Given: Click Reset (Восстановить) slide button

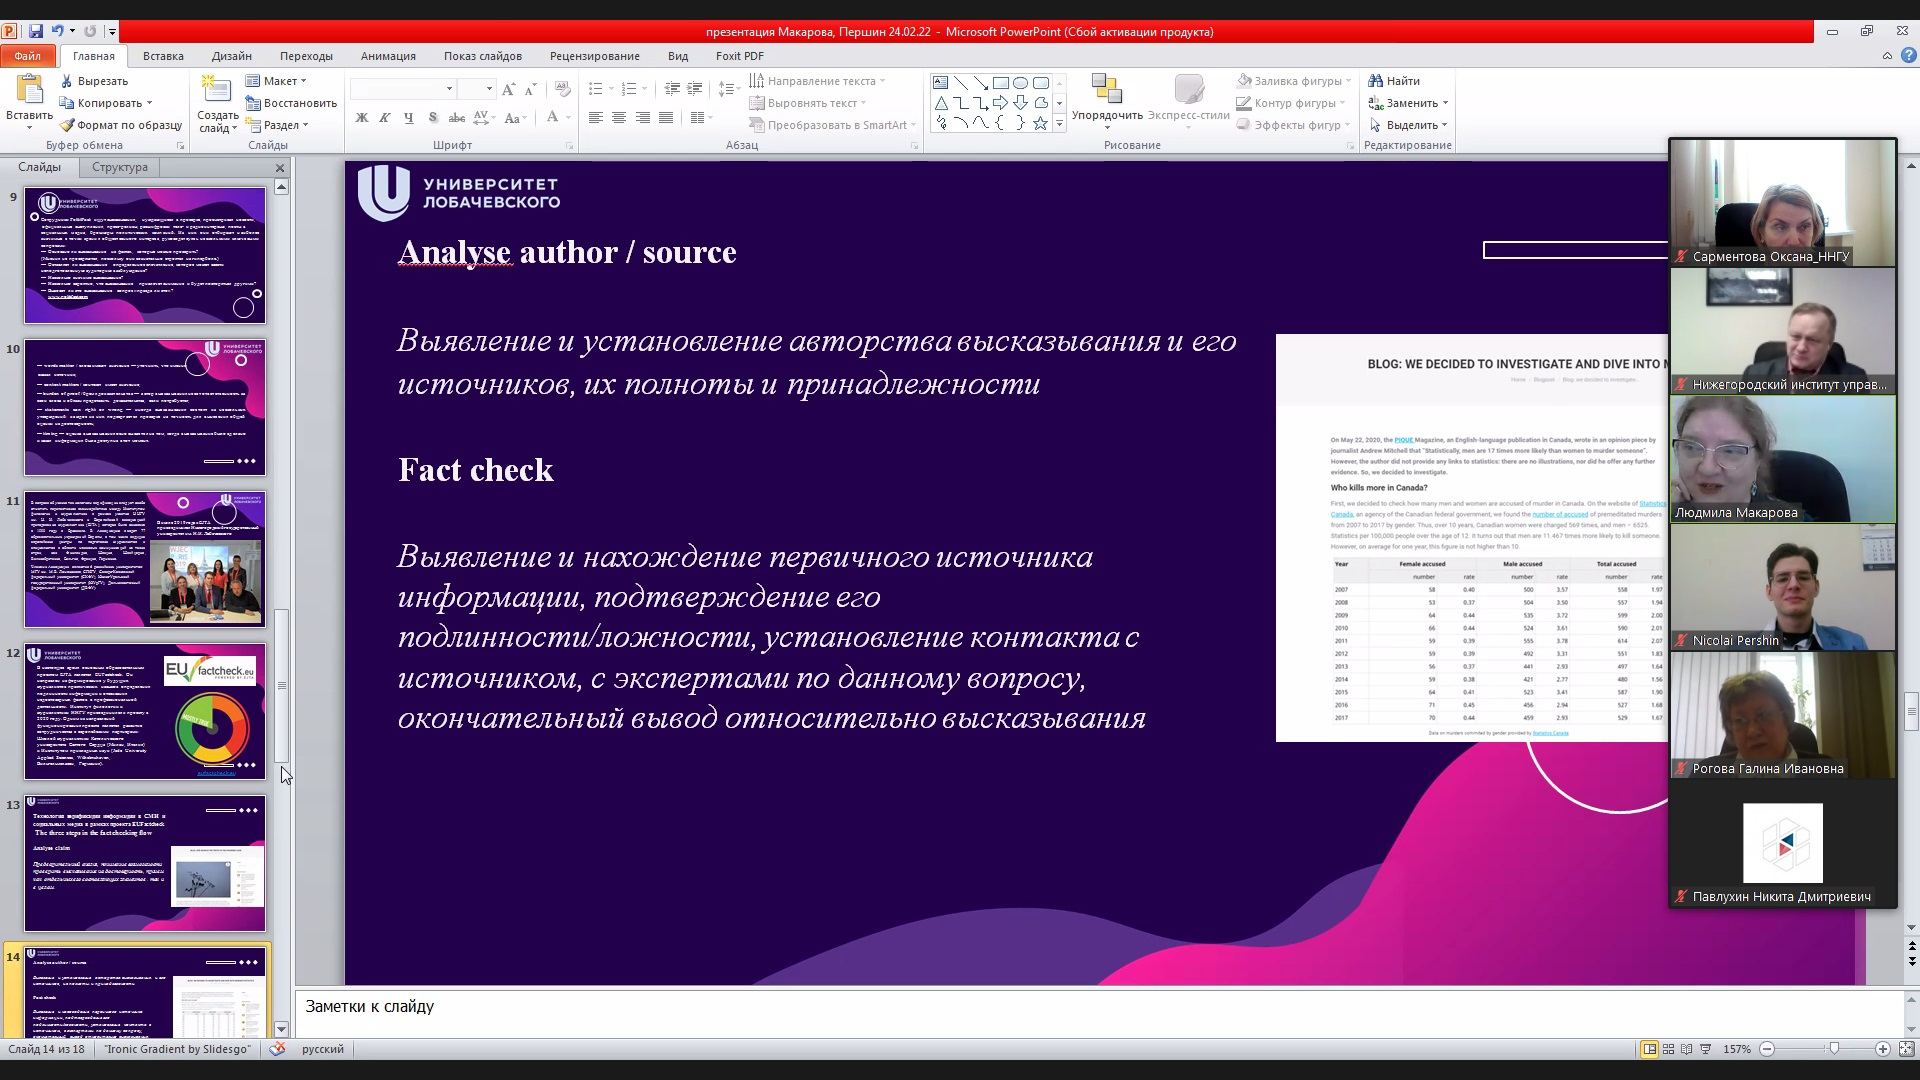Looking at the screenshot, I should [291, 103].
